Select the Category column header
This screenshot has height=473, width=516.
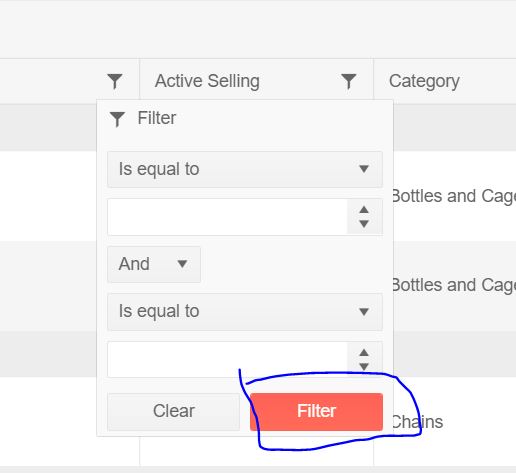(424, 81)
